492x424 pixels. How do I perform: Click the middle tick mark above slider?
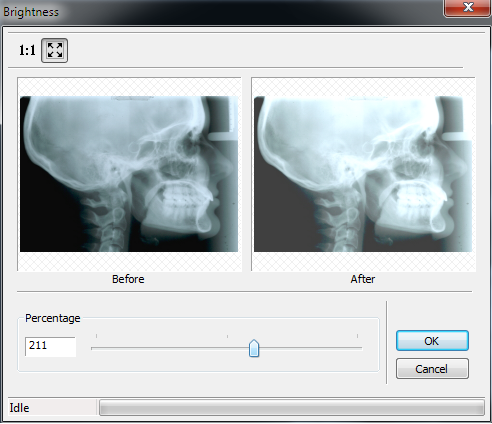(227, 336)
